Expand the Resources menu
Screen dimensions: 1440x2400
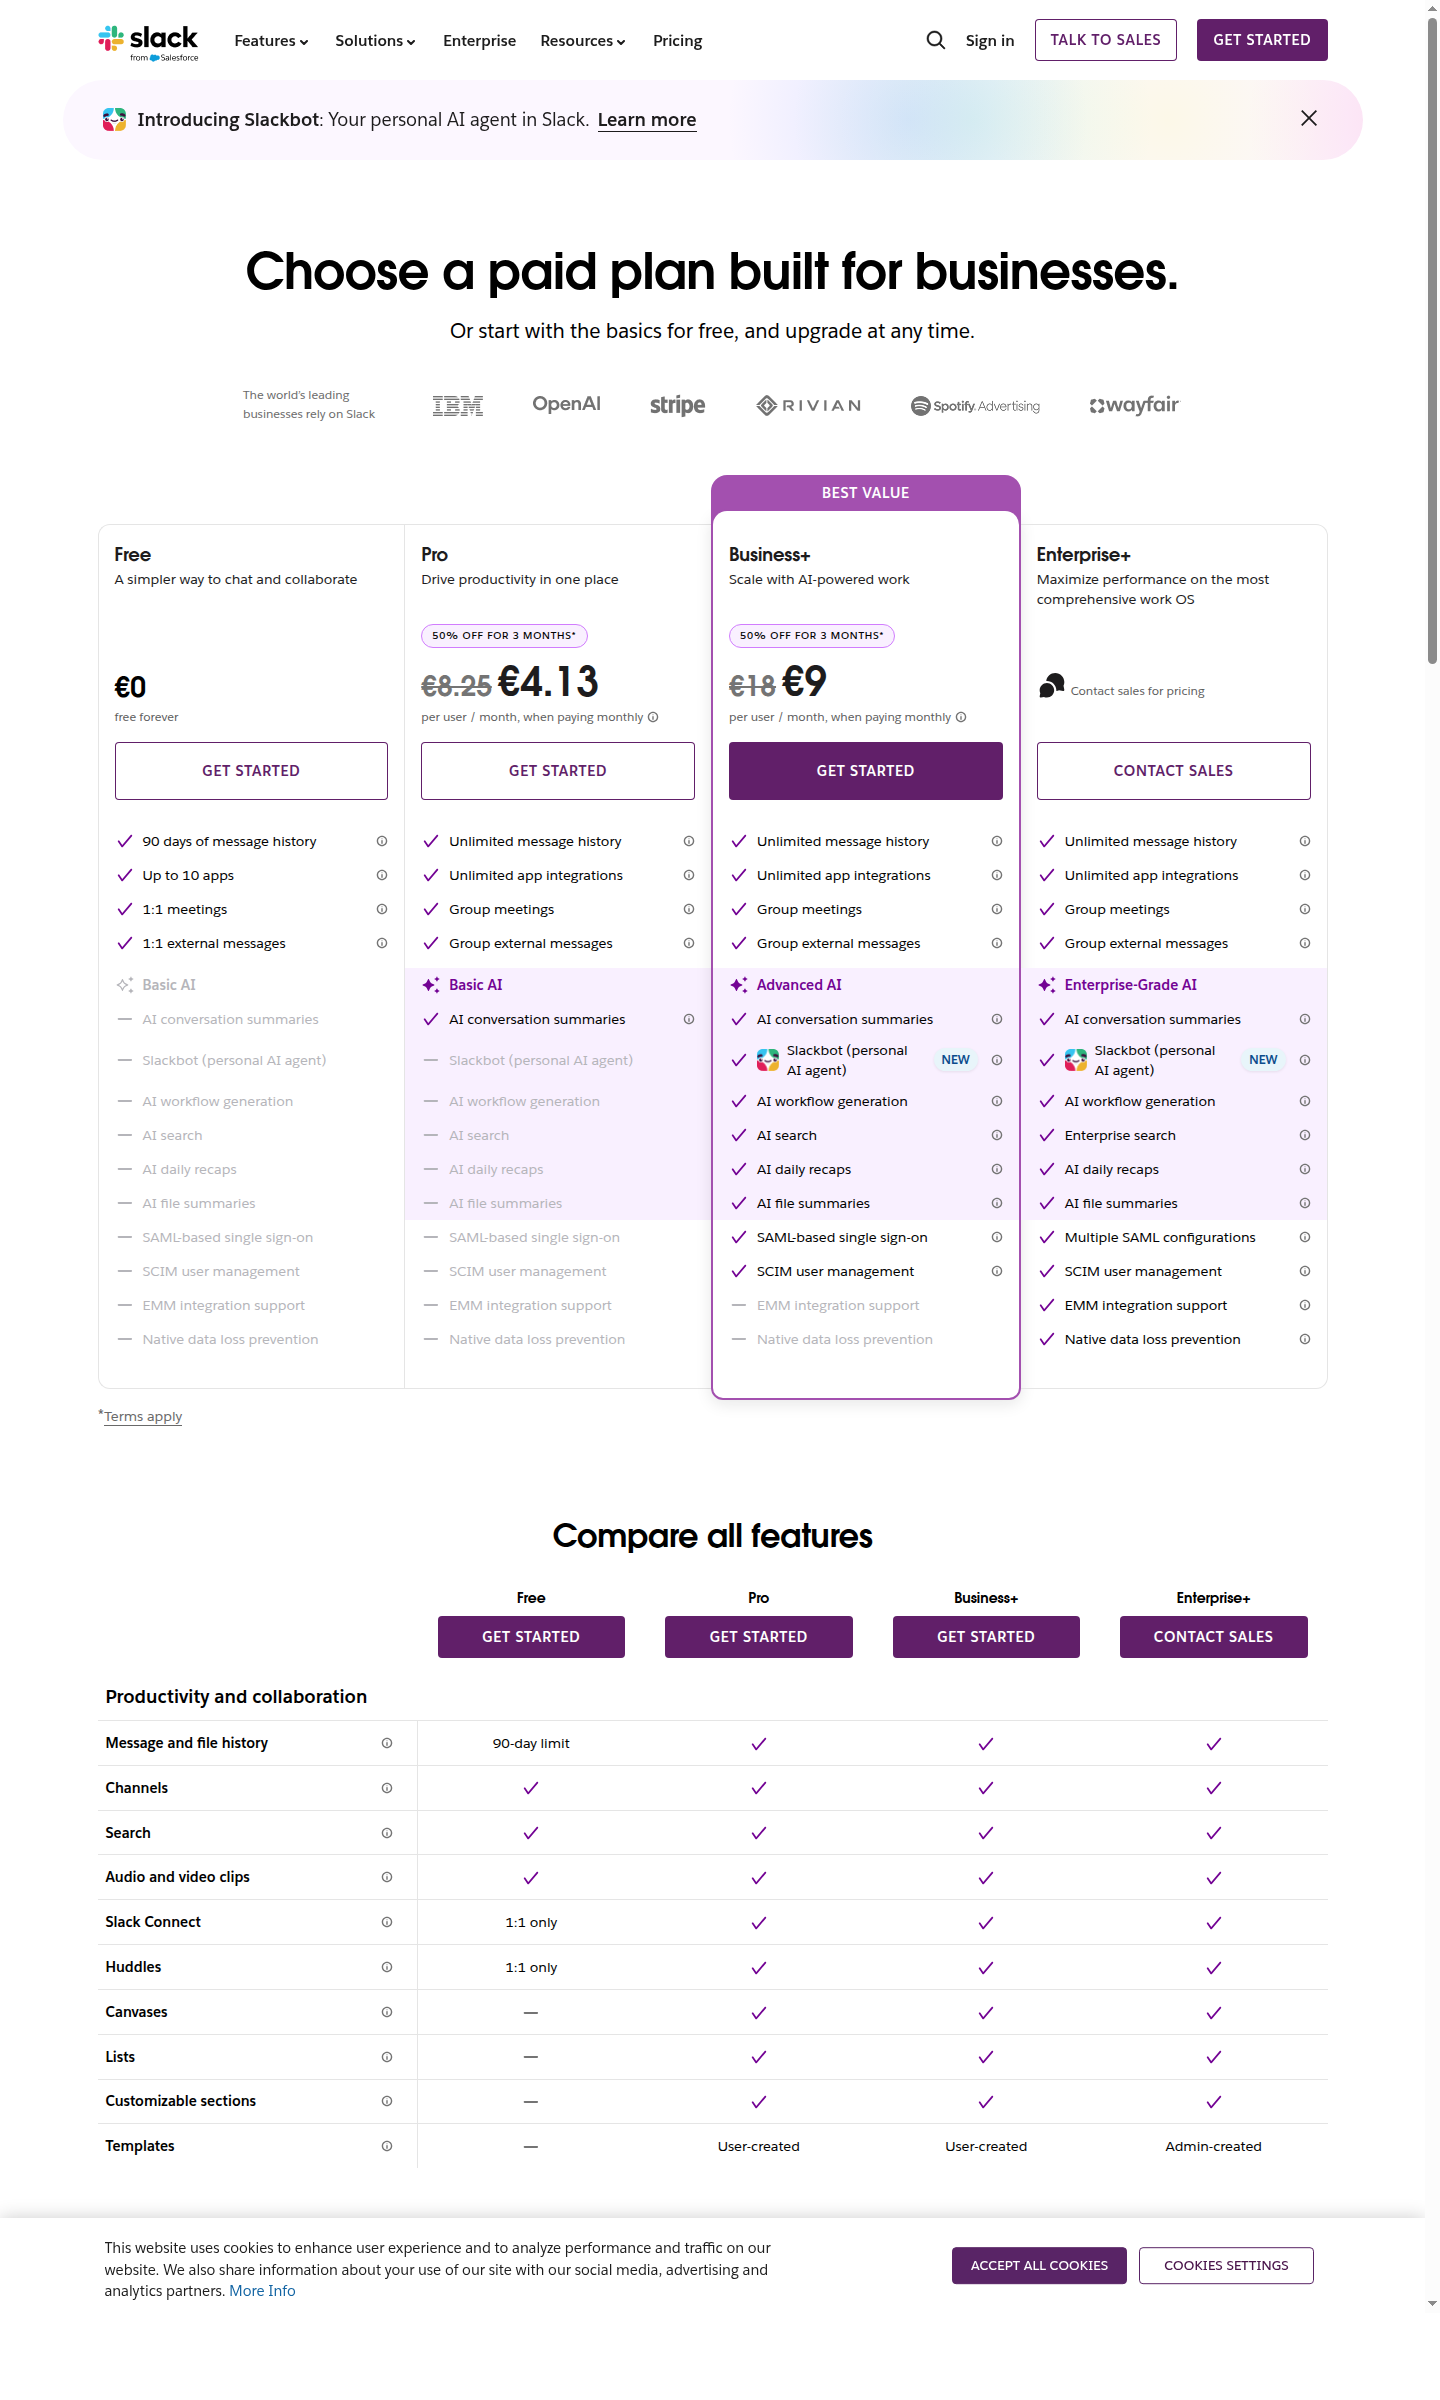pos(583,41)
